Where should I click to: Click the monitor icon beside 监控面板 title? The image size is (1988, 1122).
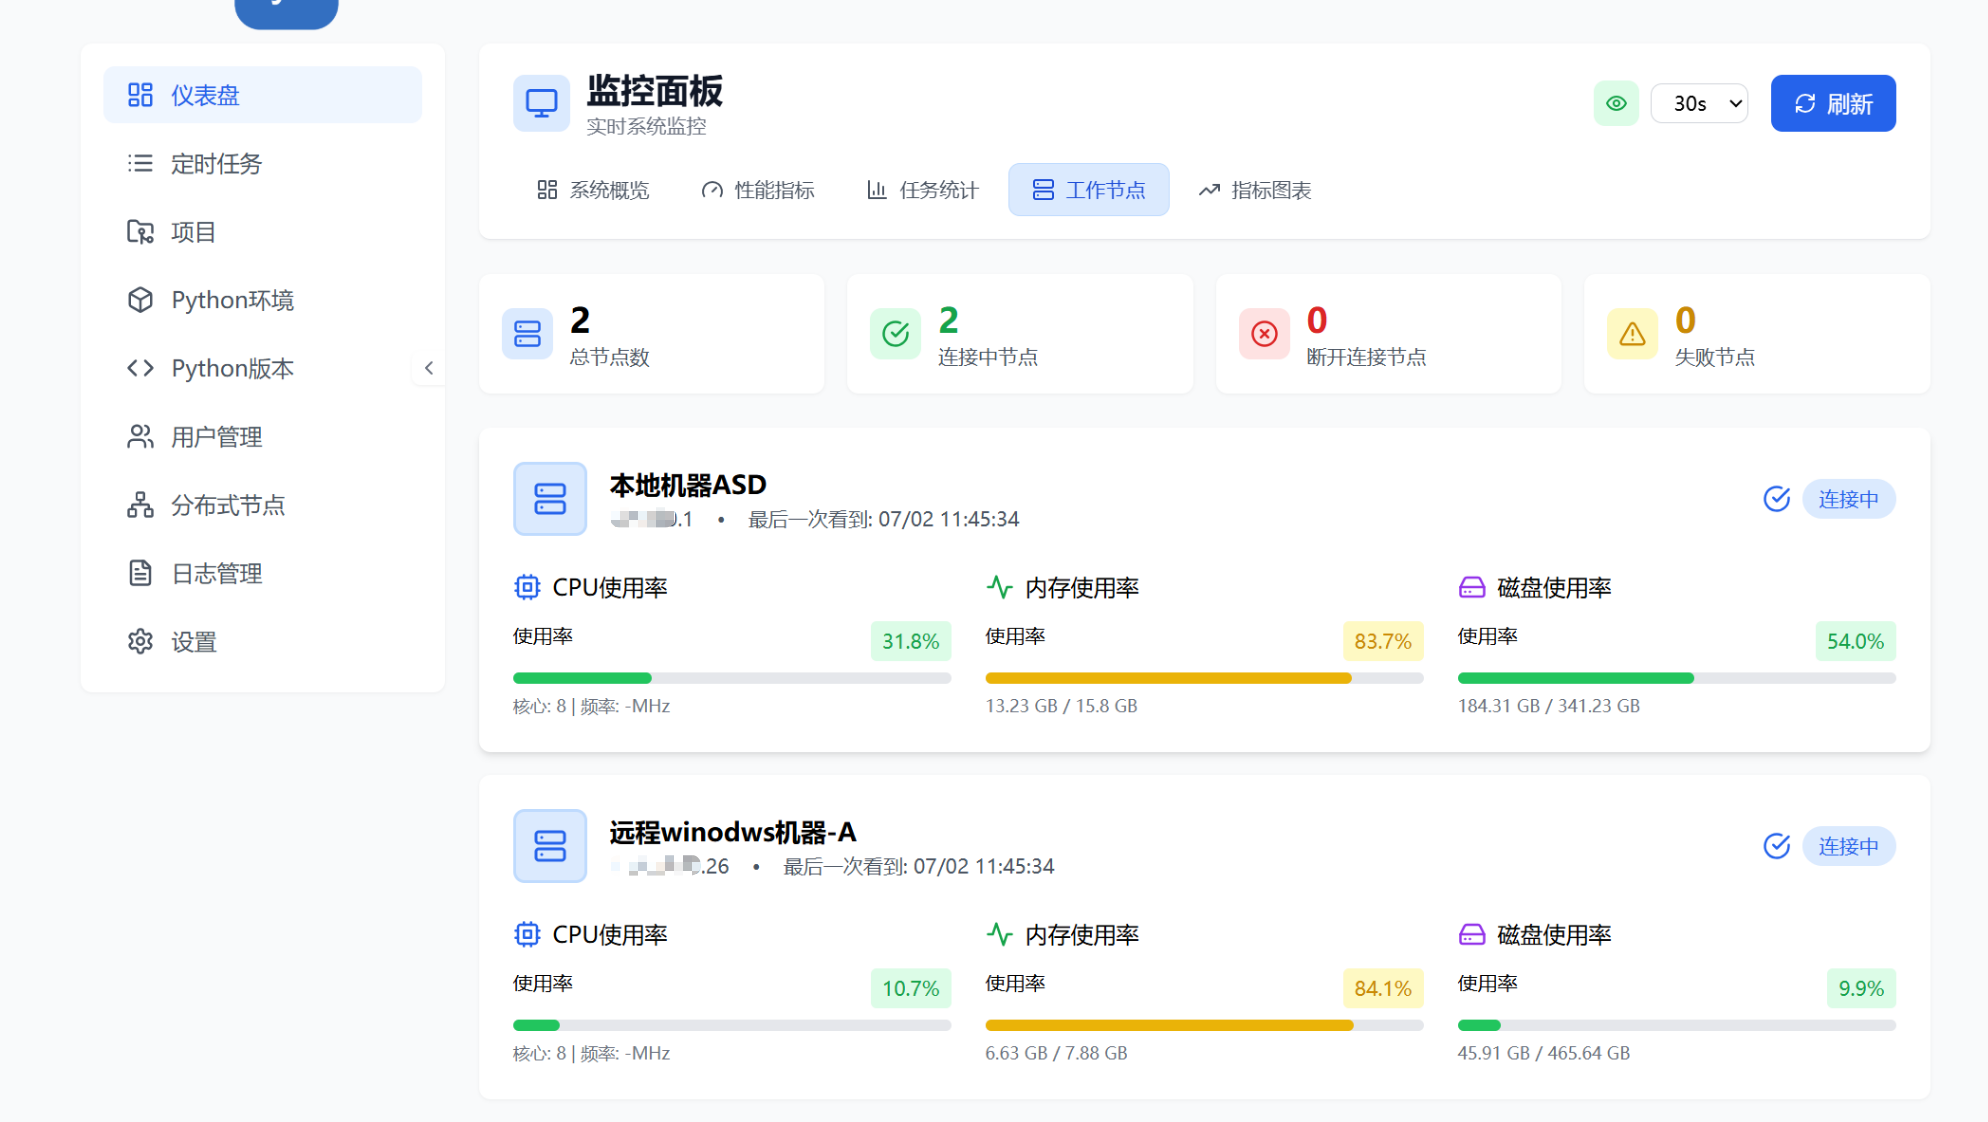tap(541, 103)
